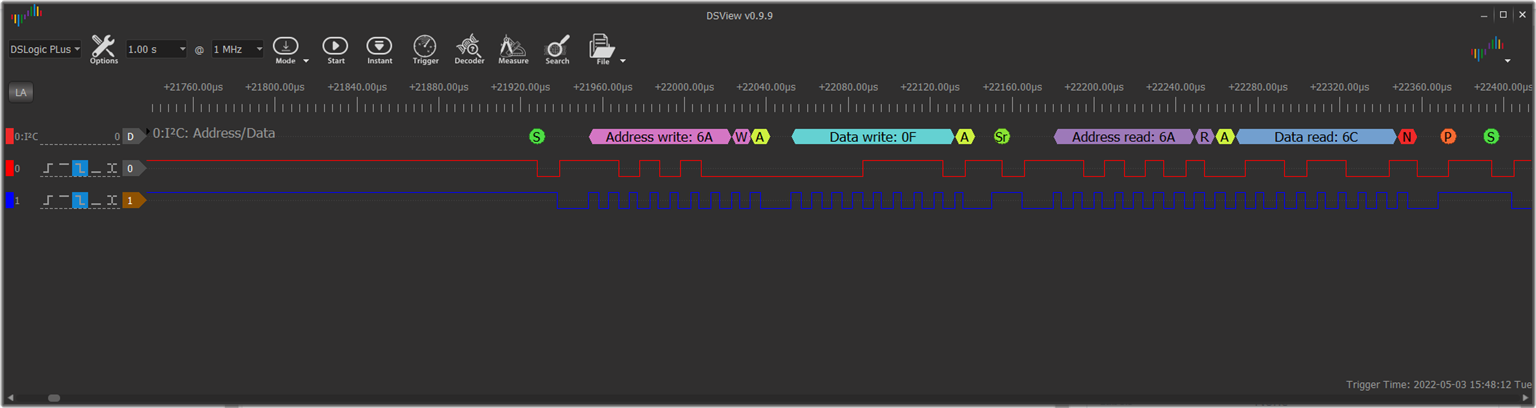This screenshot has width=1536, height=408.
Task: Click the gray 0 channel tag
Action: click(x=131, y=168)
